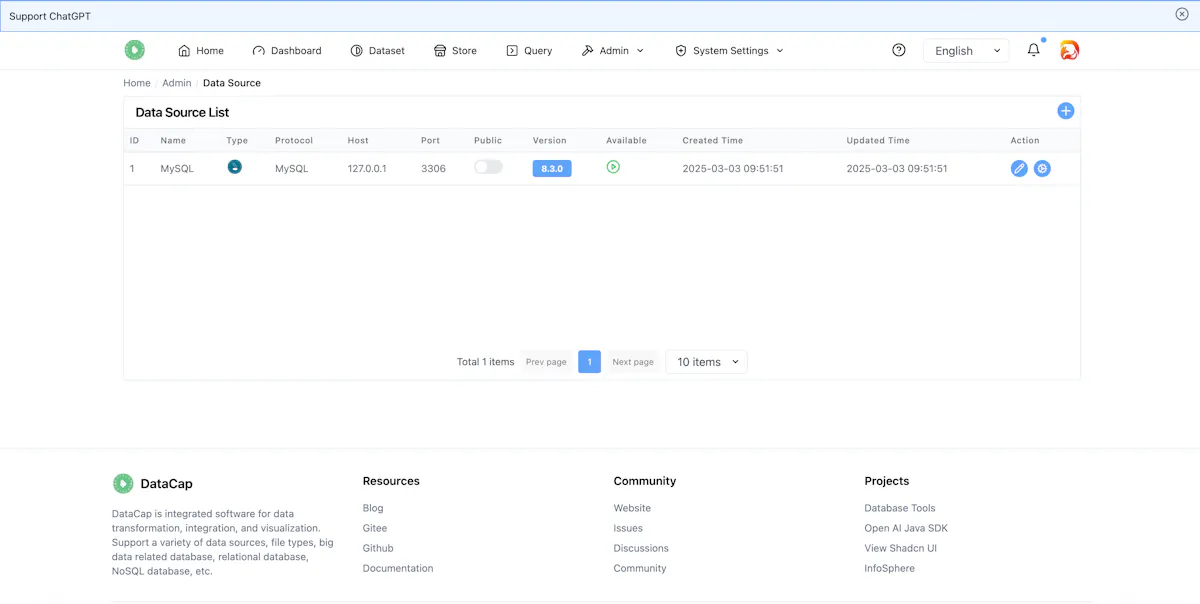This screenshot has height=604, width=1200.
Task: Expand the System Settings menu
Action: pos(729,51)
